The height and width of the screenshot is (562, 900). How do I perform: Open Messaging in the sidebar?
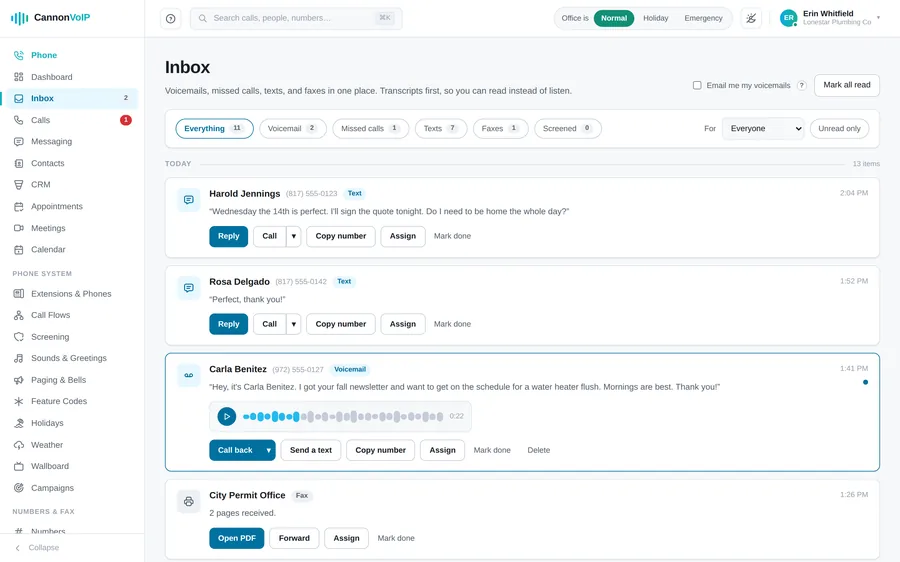72,141
